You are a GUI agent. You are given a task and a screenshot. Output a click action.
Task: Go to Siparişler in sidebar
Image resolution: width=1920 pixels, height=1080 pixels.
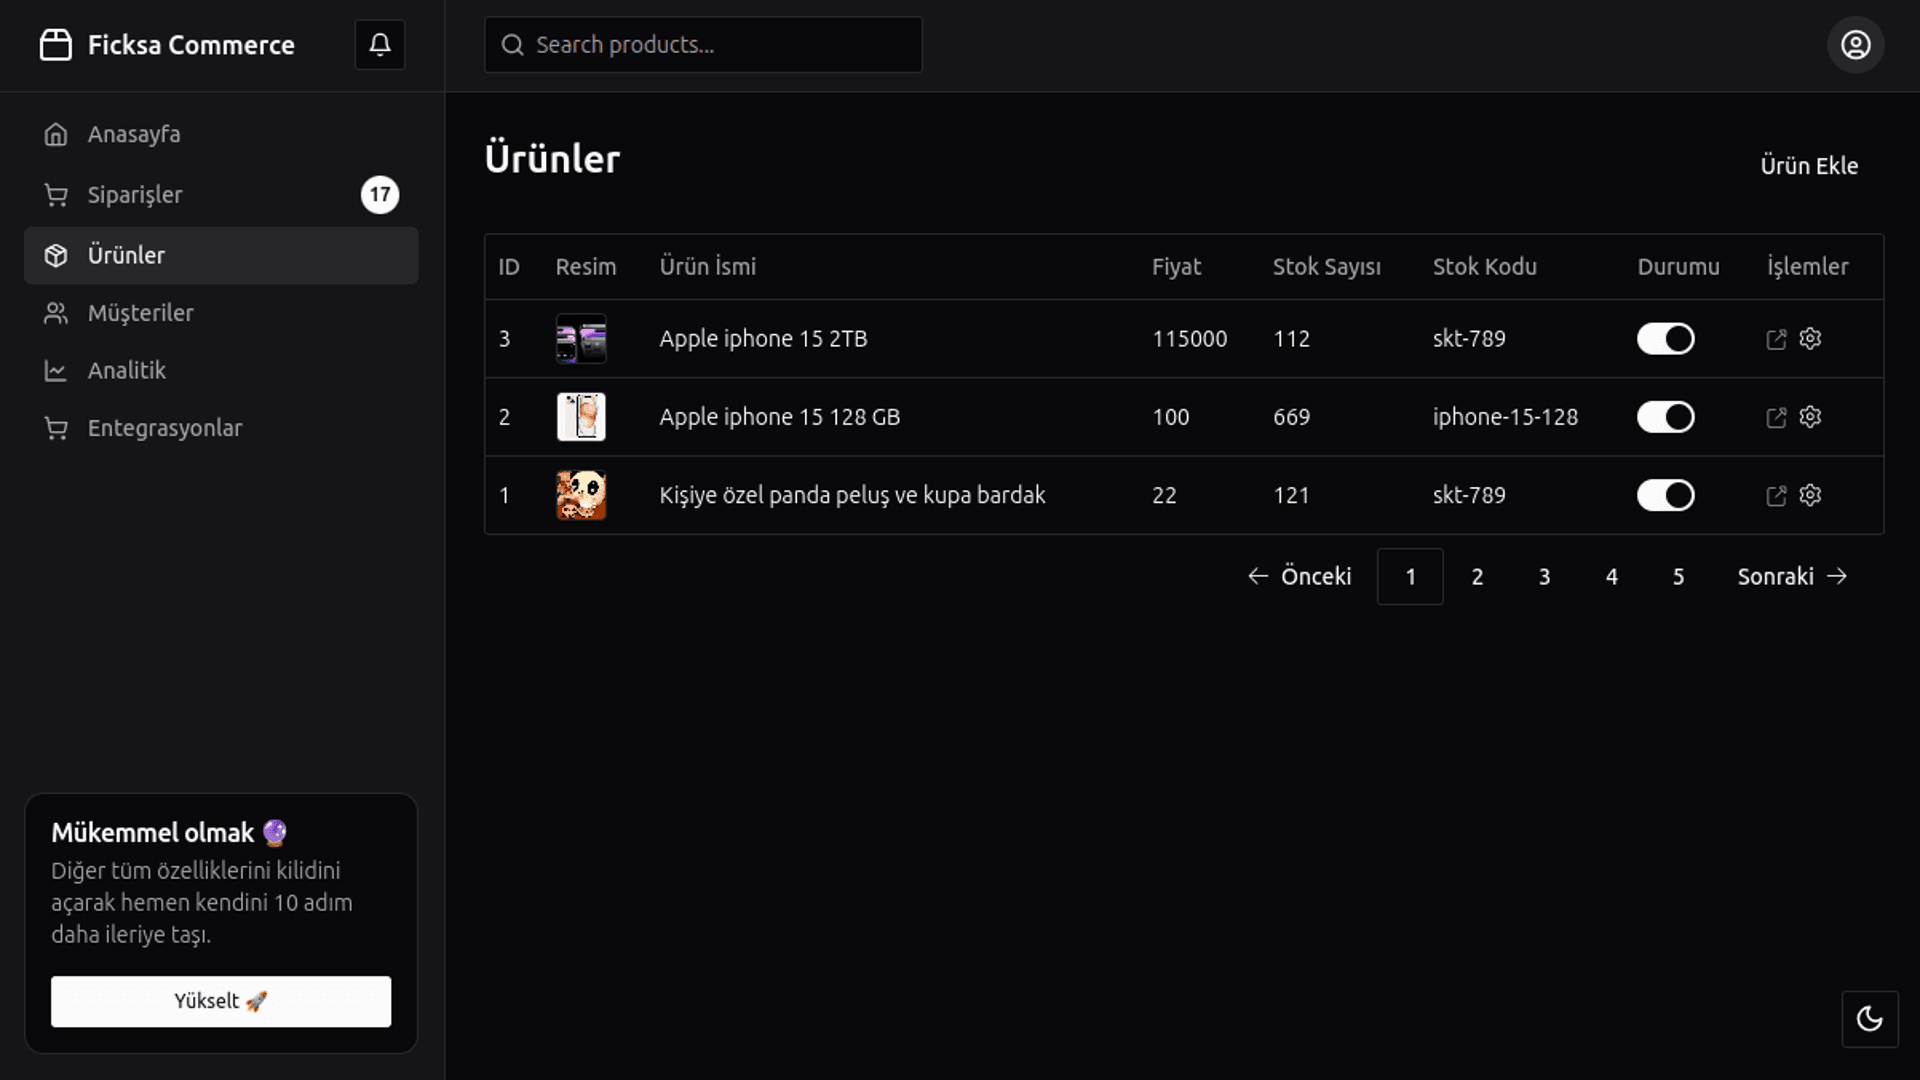click(135, 195)
